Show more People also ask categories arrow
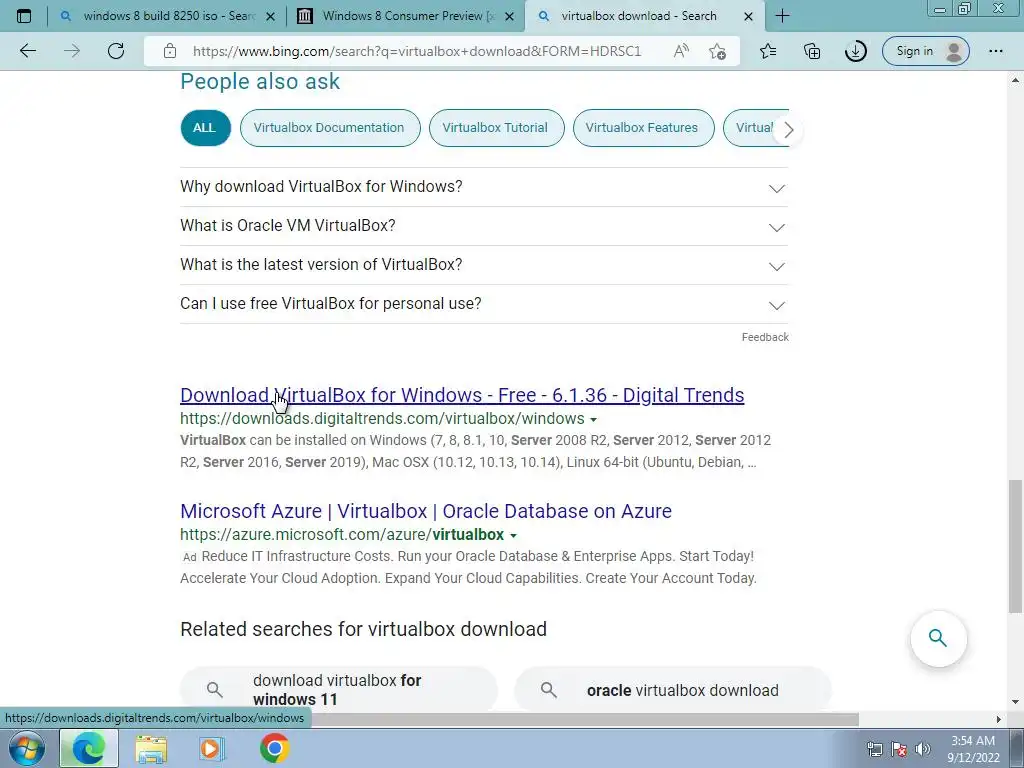1024x768 pixels. click(788, 130)
